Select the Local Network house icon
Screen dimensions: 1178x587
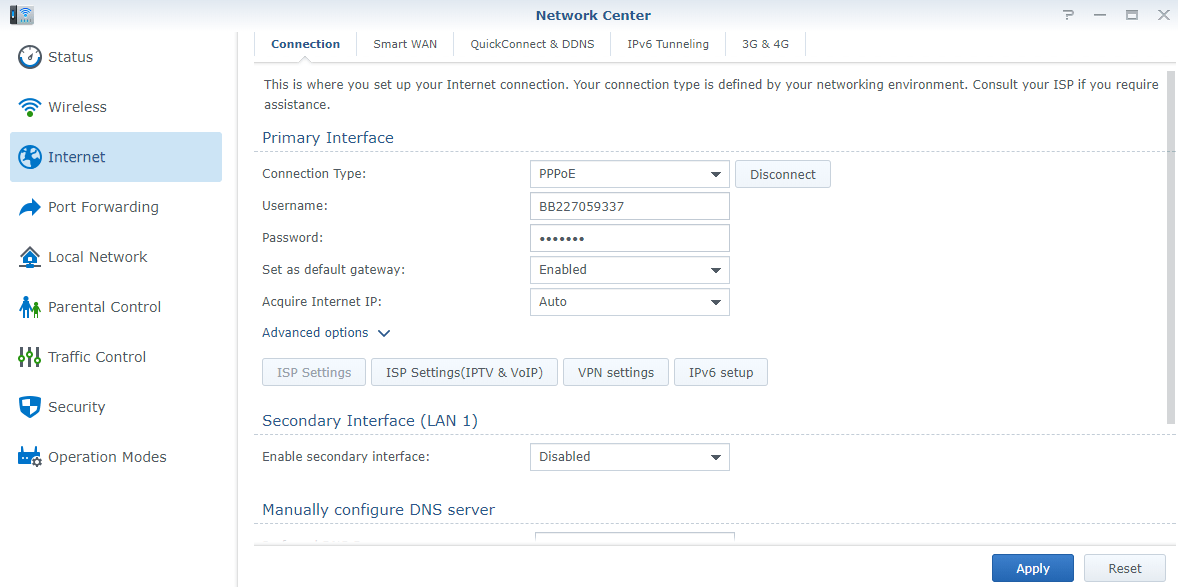pos(31,257)
